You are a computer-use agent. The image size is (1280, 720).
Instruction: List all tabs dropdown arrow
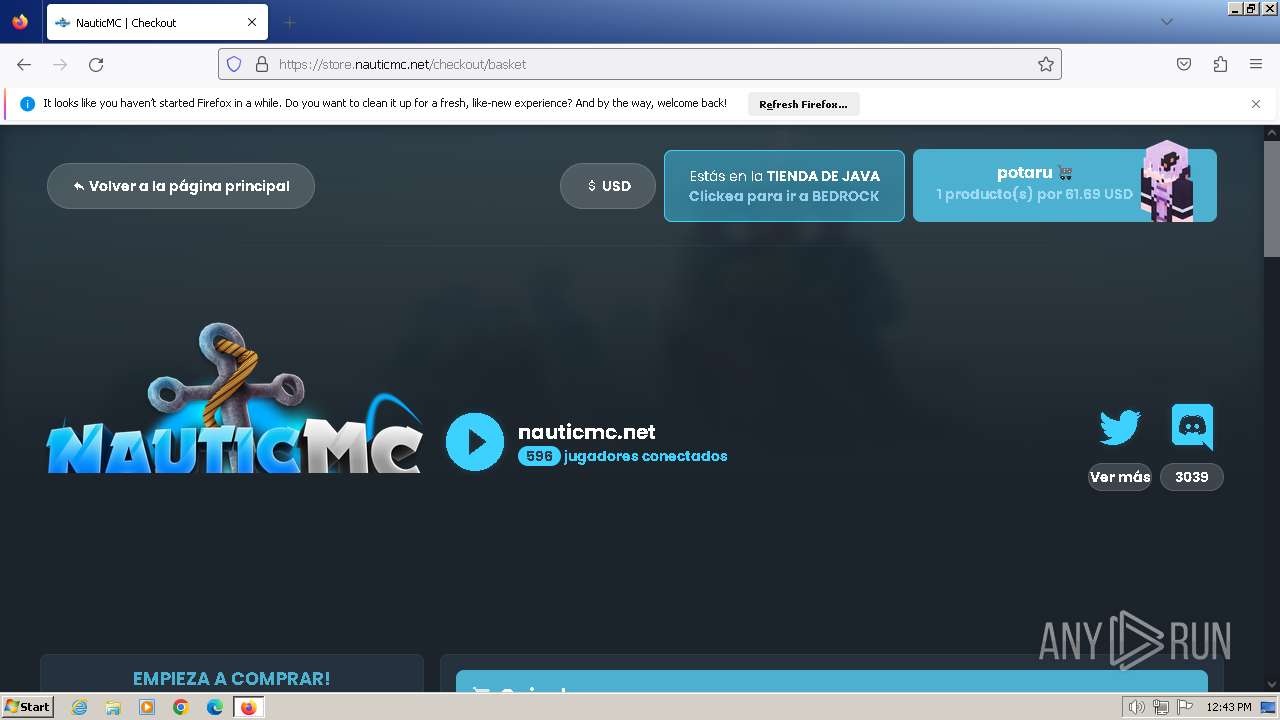click(1167, 22)
